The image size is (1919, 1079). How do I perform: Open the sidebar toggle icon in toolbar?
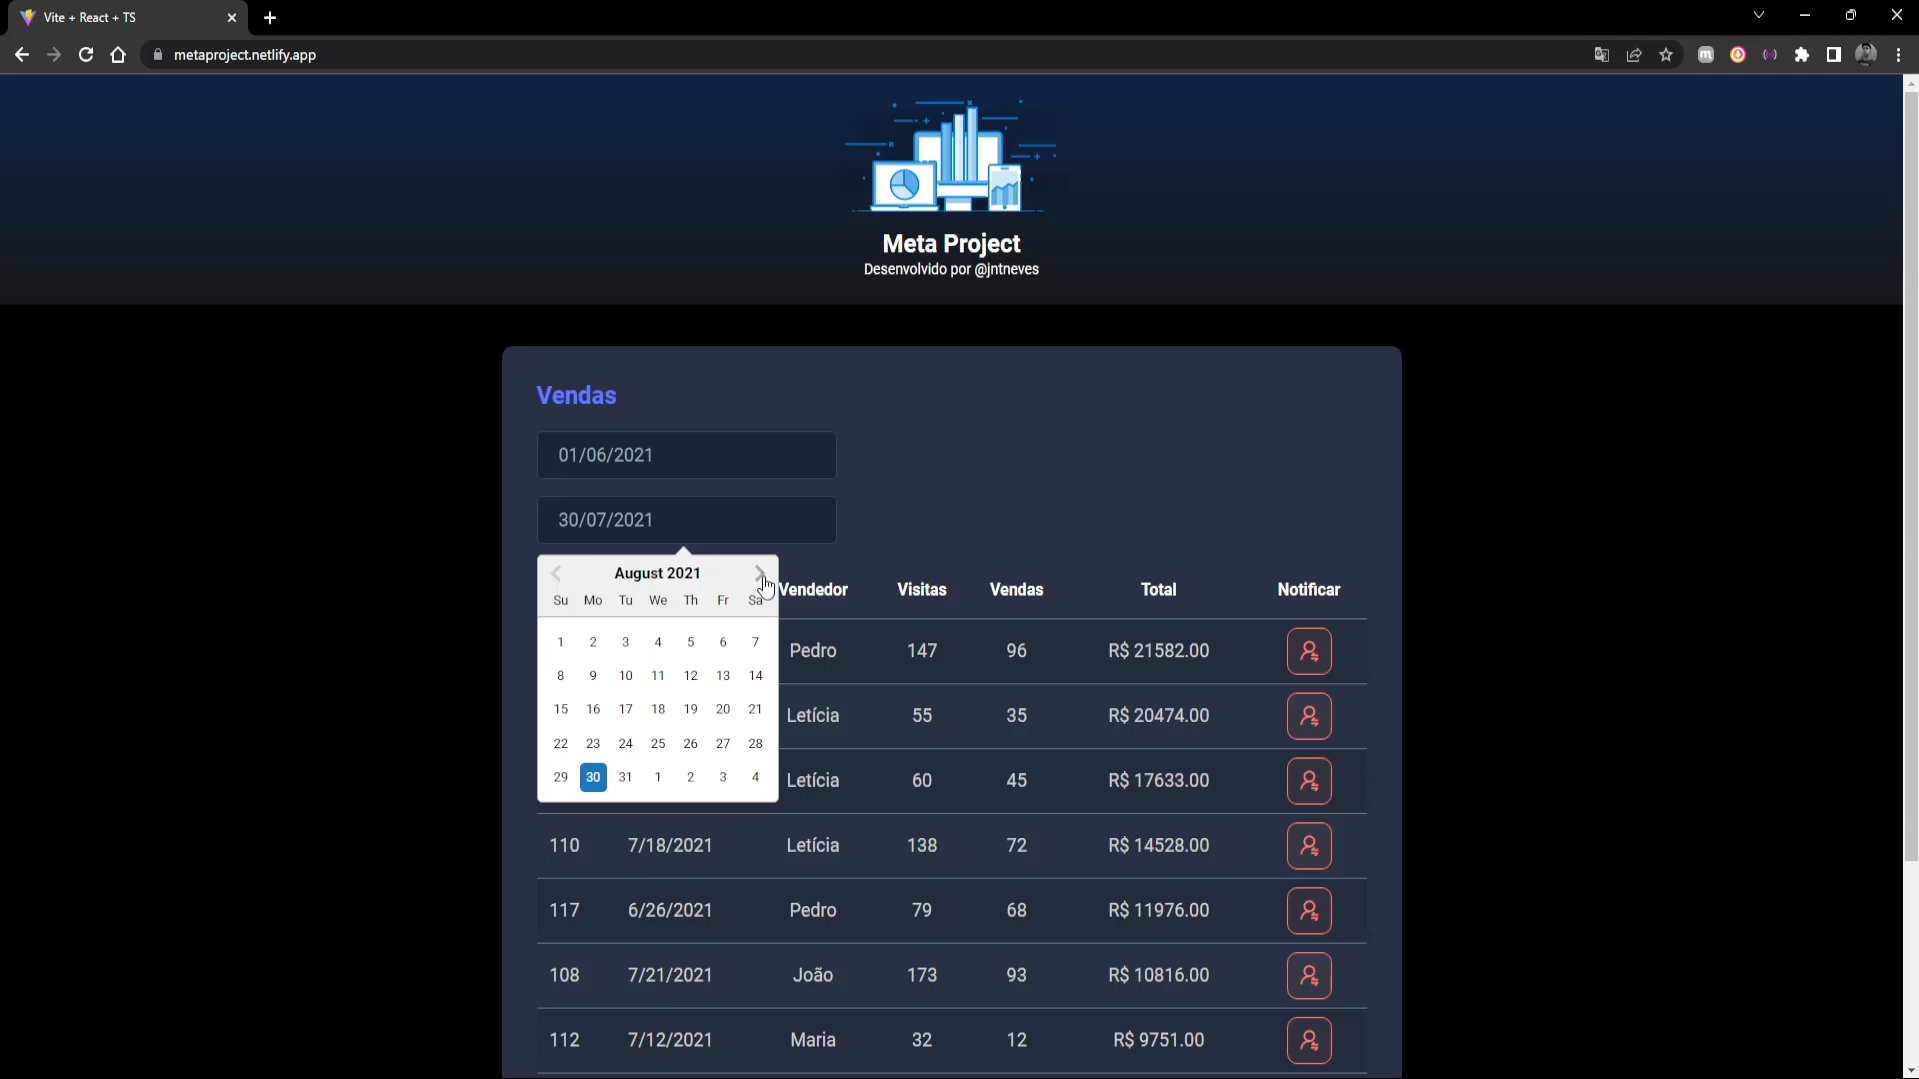point(1834,55)
